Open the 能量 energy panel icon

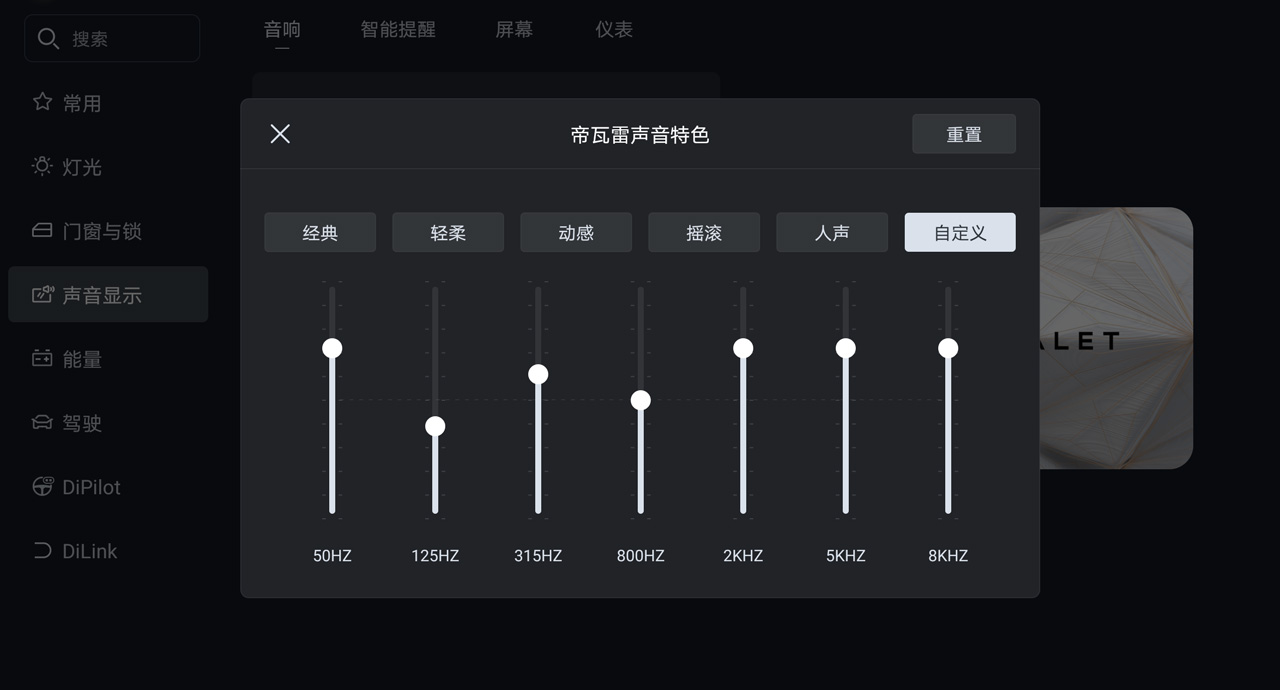click(x=41, y=358)
